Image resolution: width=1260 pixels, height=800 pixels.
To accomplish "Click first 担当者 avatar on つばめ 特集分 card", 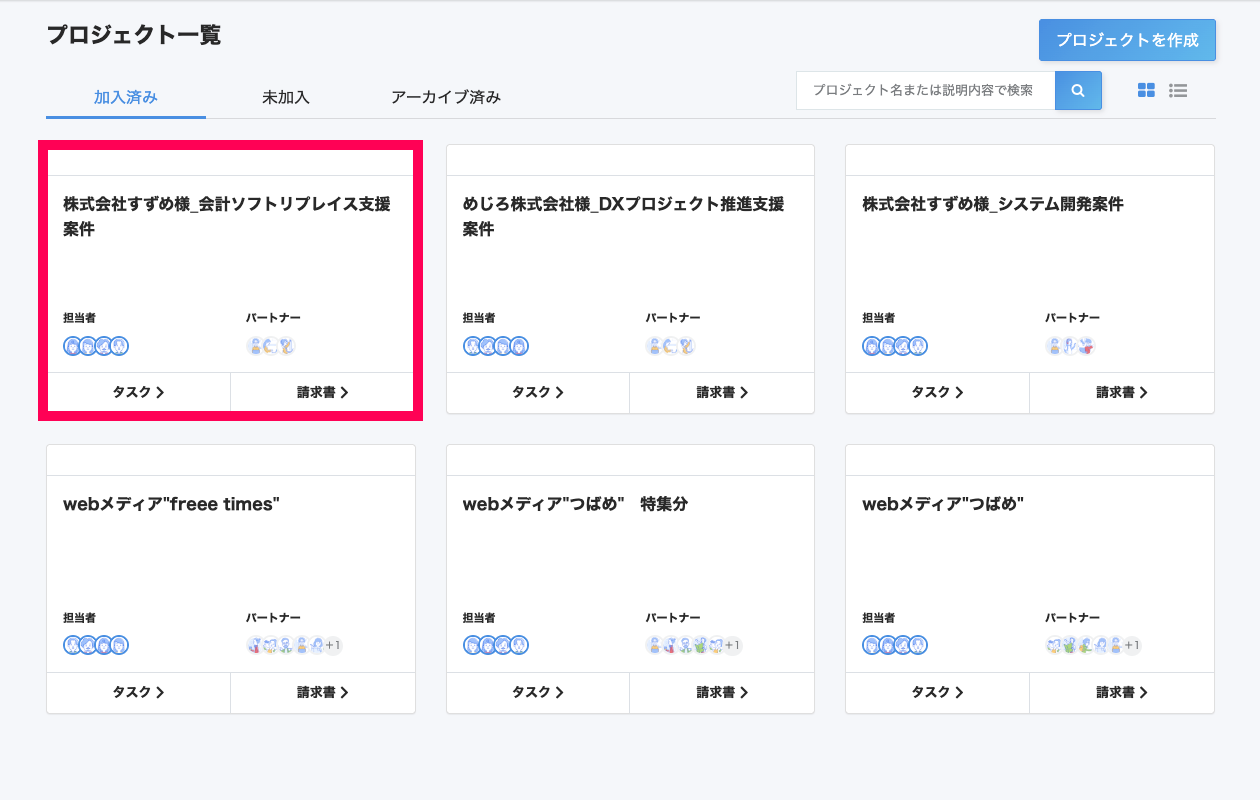I will pos(473,645).
